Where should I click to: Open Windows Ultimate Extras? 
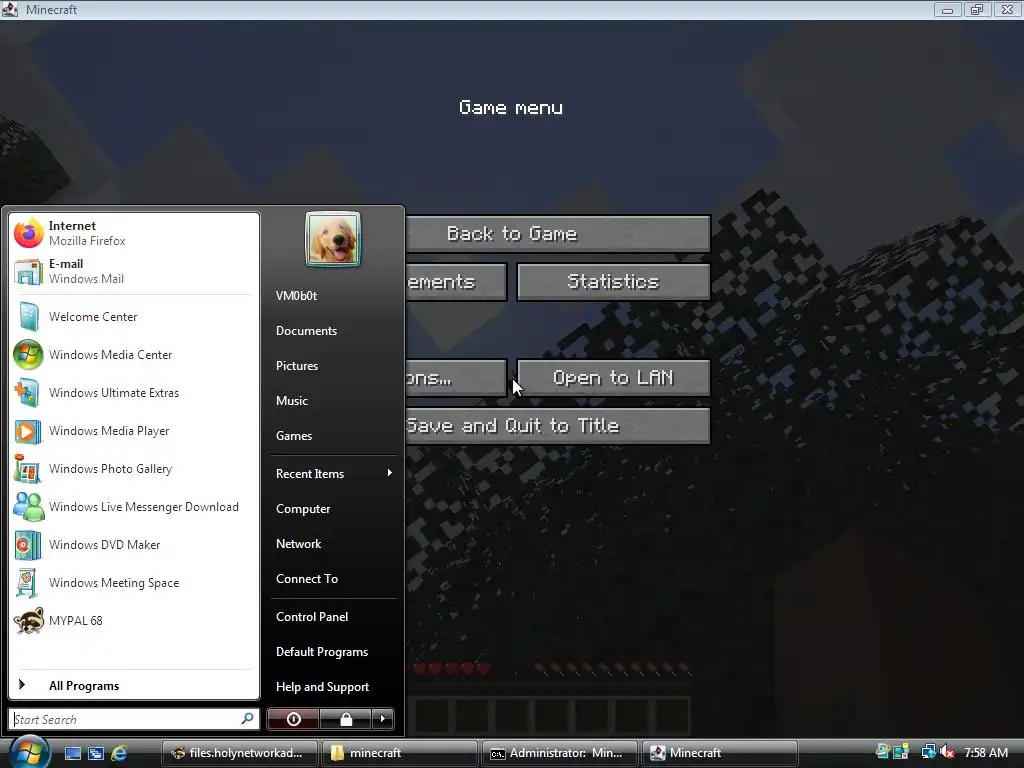coord(134,392)
